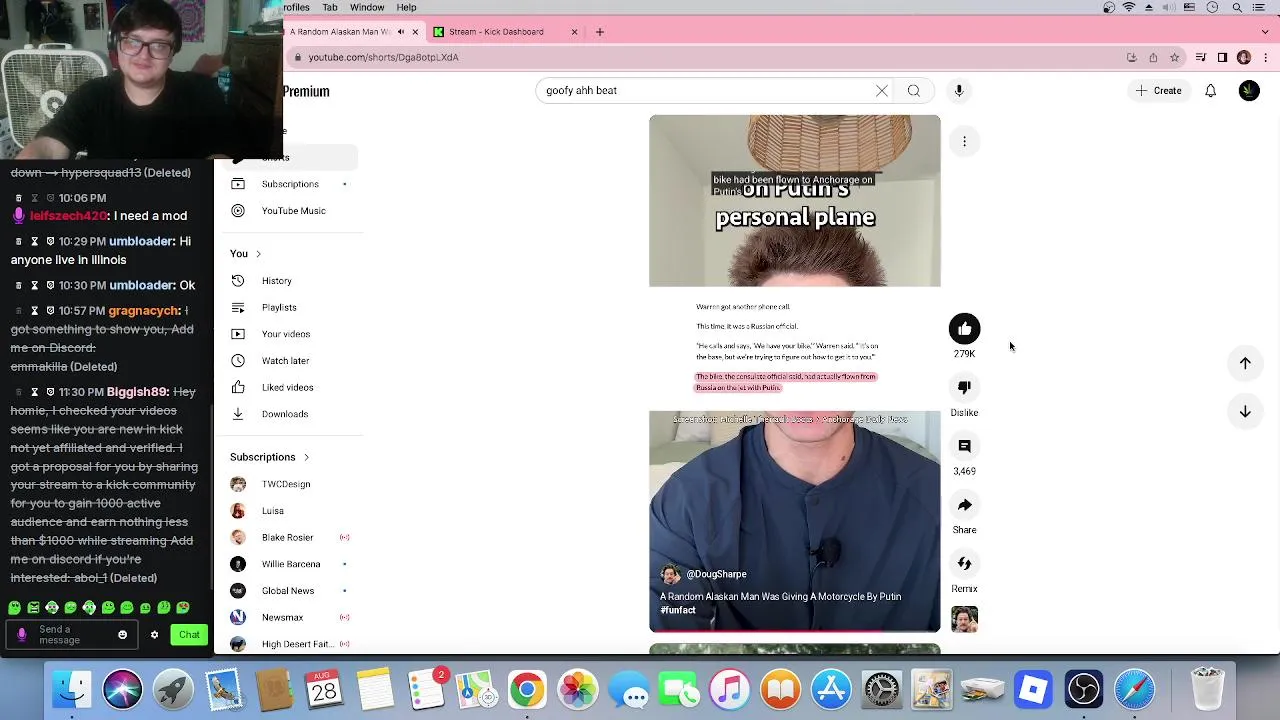Mute the YouTube tab audio icon

pos(401,32)
